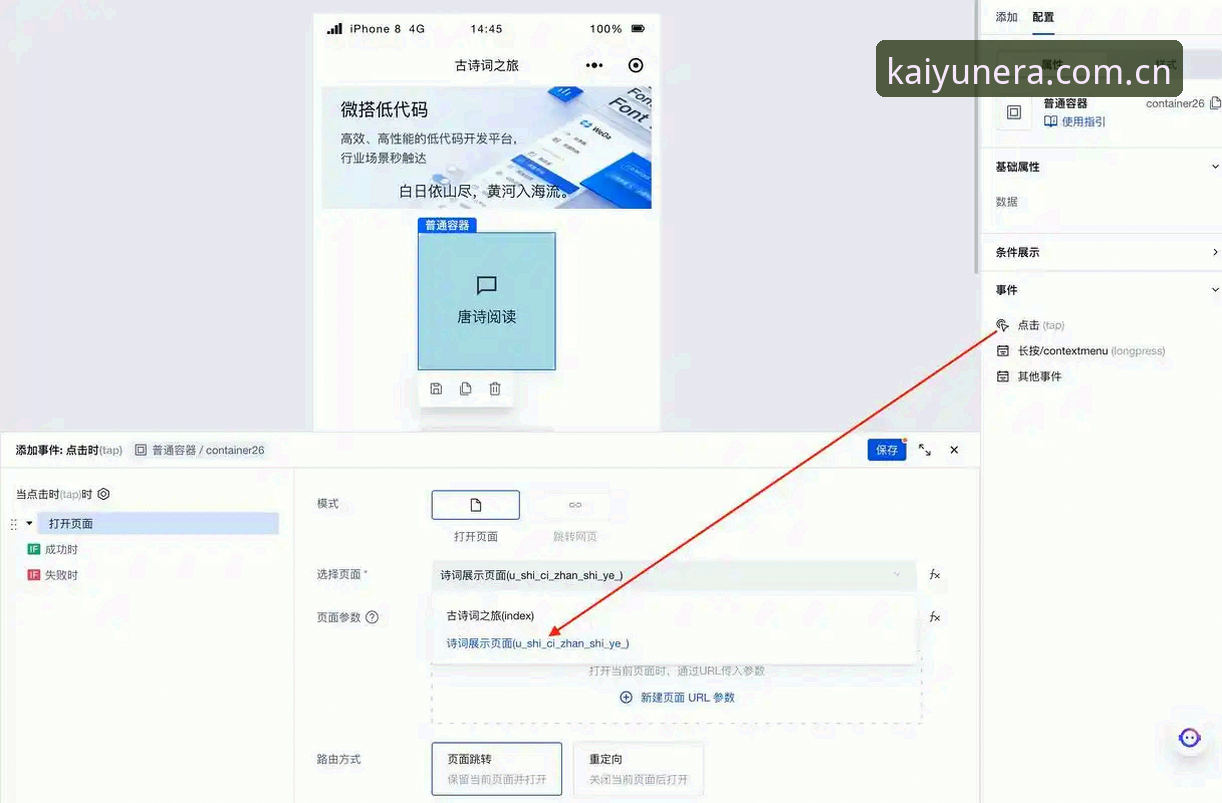Image resolution: width=1222 pixels, height=803 pixels.
Task: Click the trash delete icon below the container
Action: pos(495,389)
